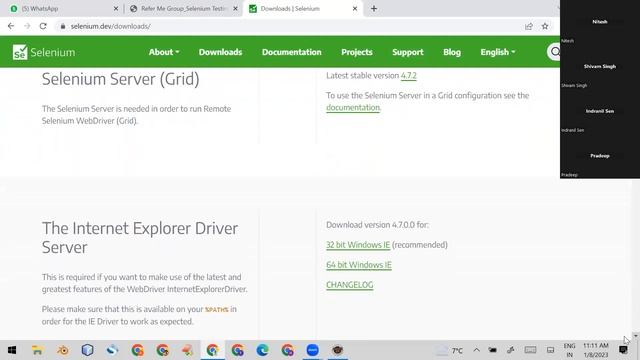640x360 pixels.
Task: Click the page scrollbar down arrow
Action: point(636,336)
